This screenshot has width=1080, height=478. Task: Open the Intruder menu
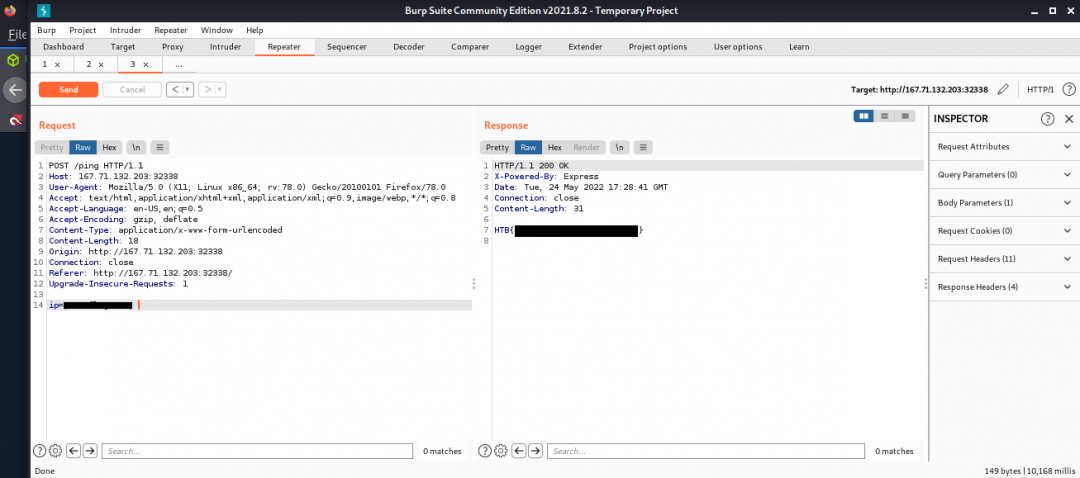[125, 30]
